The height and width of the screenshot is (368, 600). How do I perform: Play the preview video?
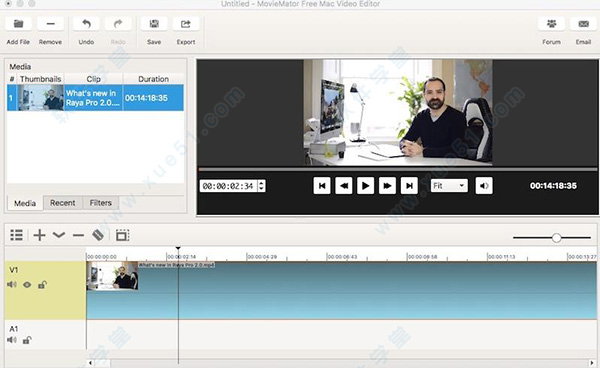[x=365, y=186]
